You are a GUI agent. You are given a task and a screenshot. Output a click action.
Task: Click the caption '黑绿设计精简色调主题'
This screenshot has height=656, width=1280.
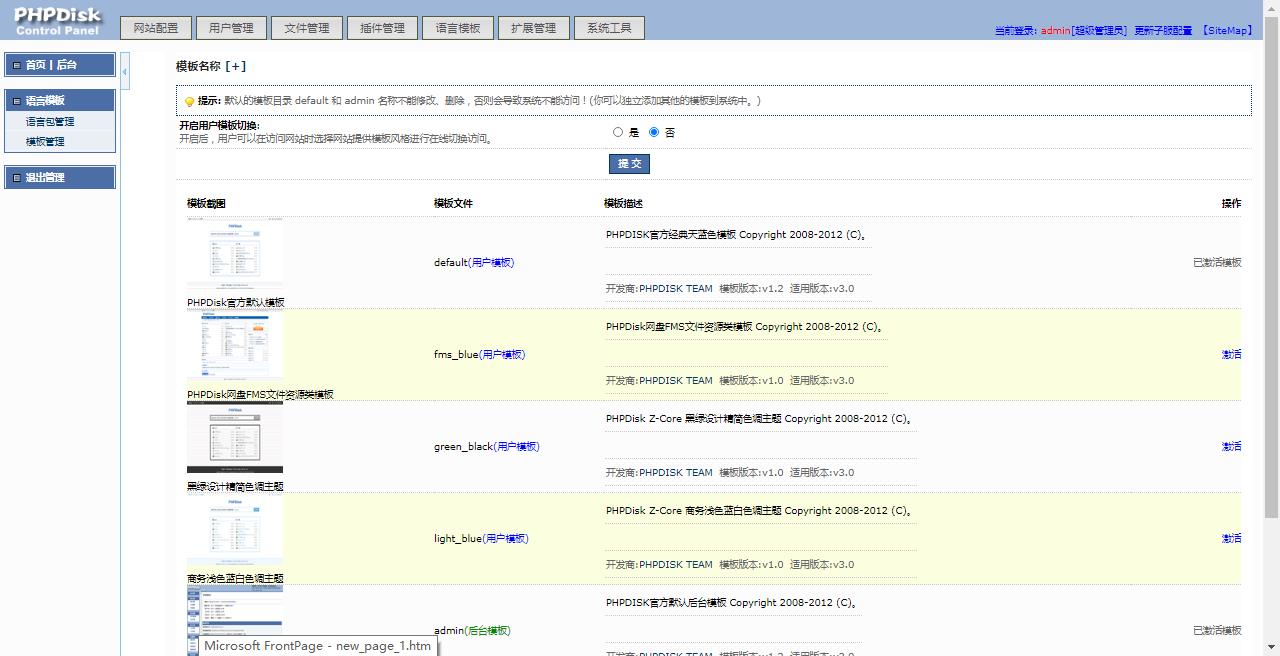click(x=235, y=487)
